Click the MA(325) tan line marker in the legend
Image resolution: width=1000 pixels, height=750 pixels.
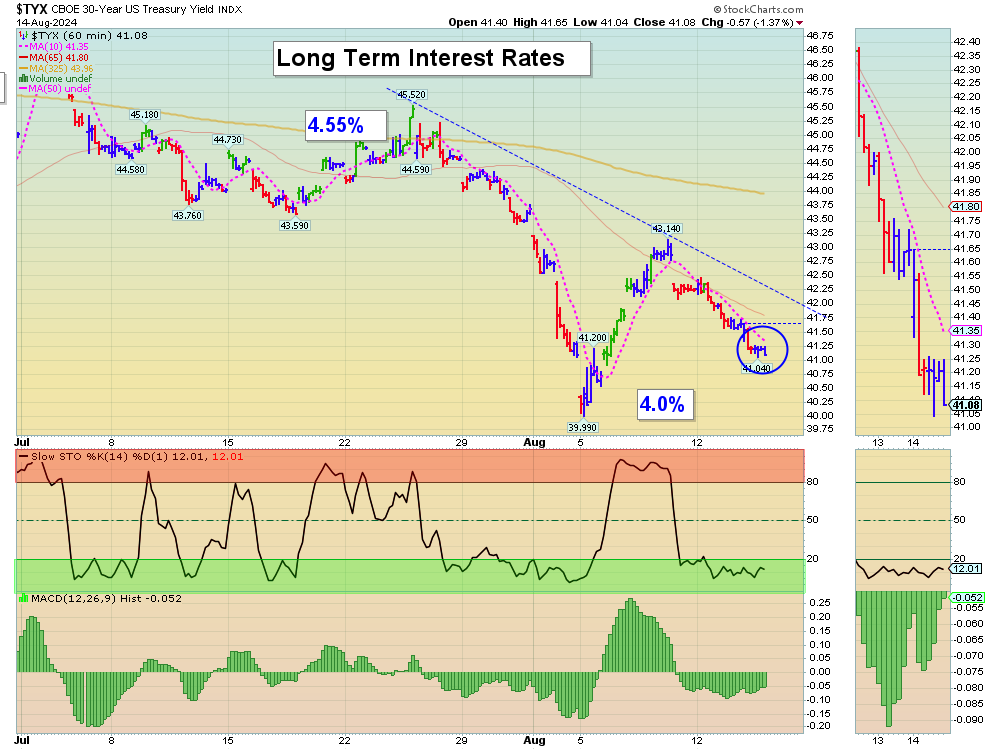[24, 68]
